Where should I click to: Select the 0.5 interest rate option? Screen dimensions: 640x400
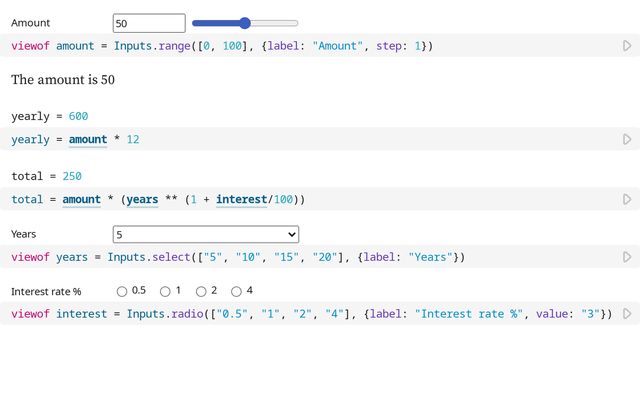tap(122, 291)
